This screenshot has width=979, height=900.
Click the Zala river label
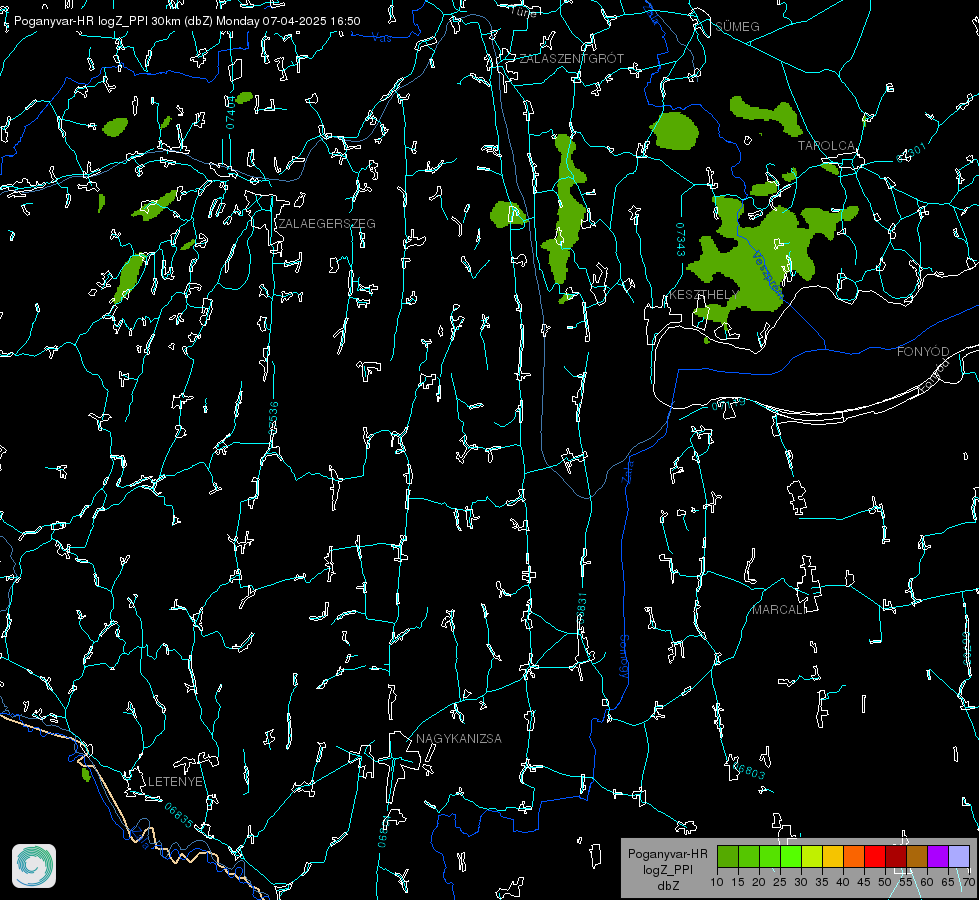click(x=628, y=470)
